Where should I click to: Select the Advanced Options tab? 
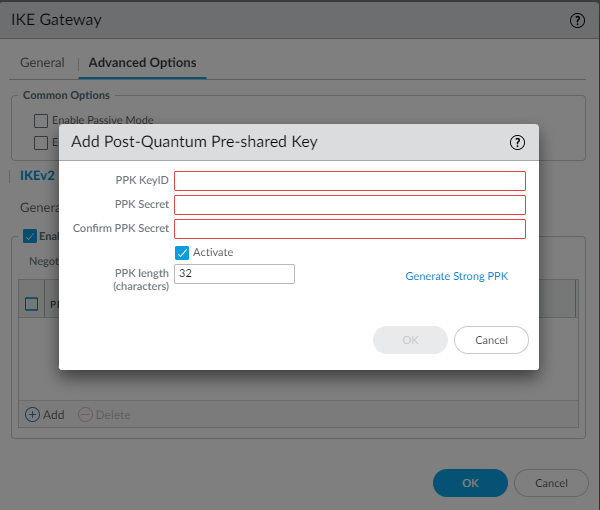pyautogui.click(x=142, y=62)
